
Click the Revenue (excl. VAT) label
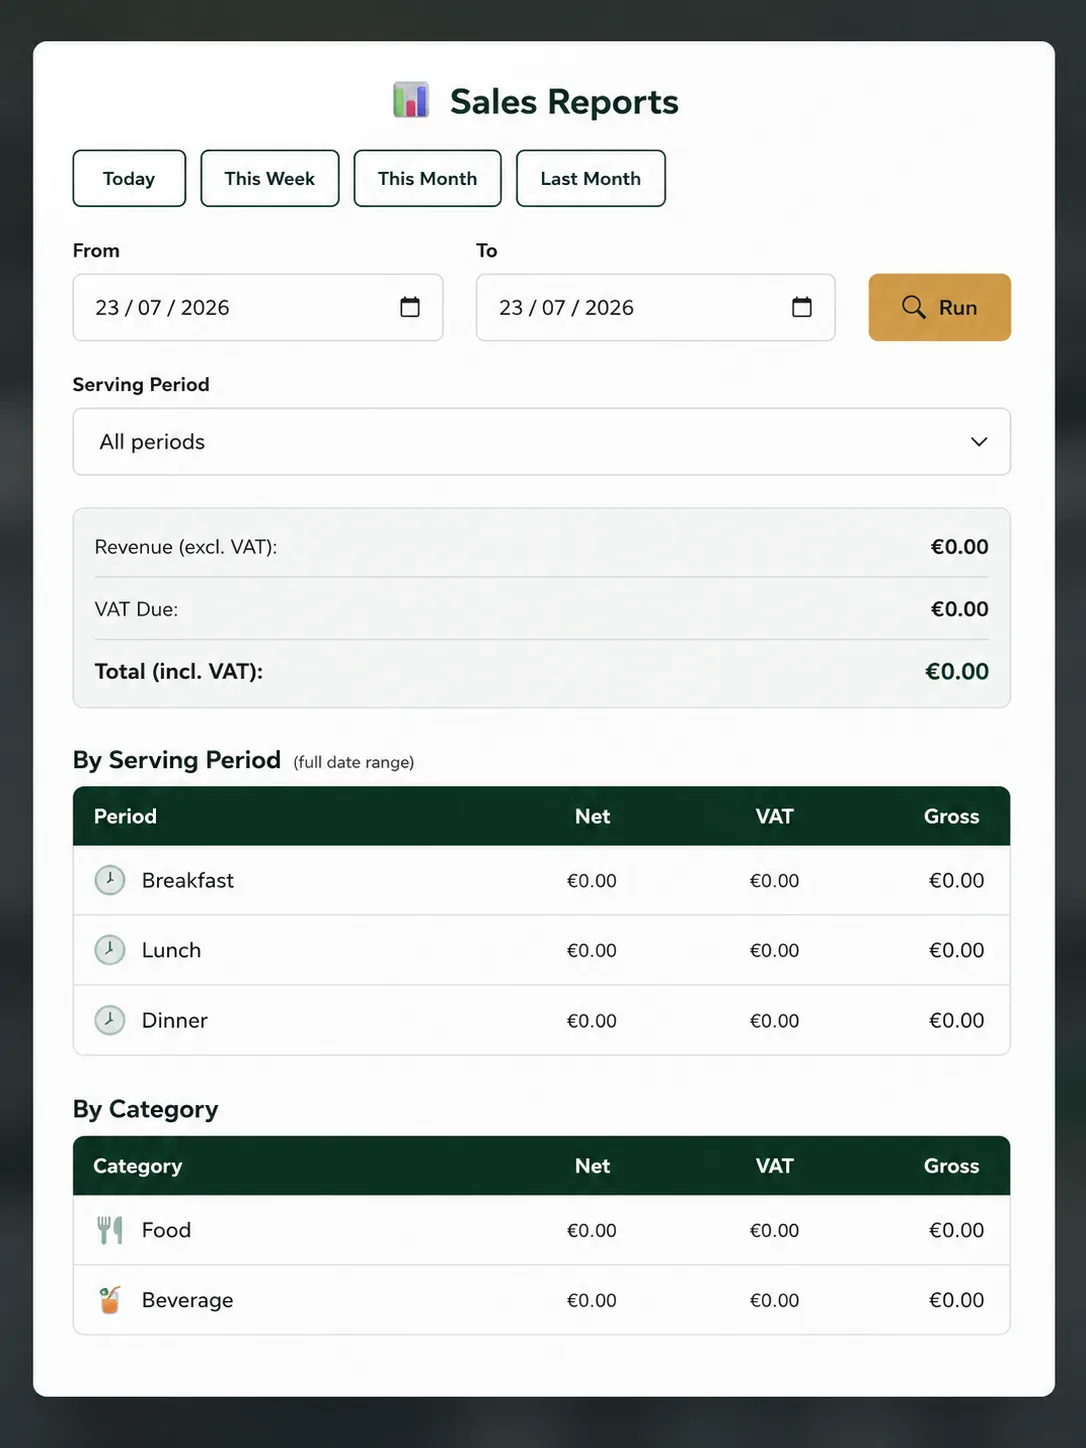click(x=186, y=547)
